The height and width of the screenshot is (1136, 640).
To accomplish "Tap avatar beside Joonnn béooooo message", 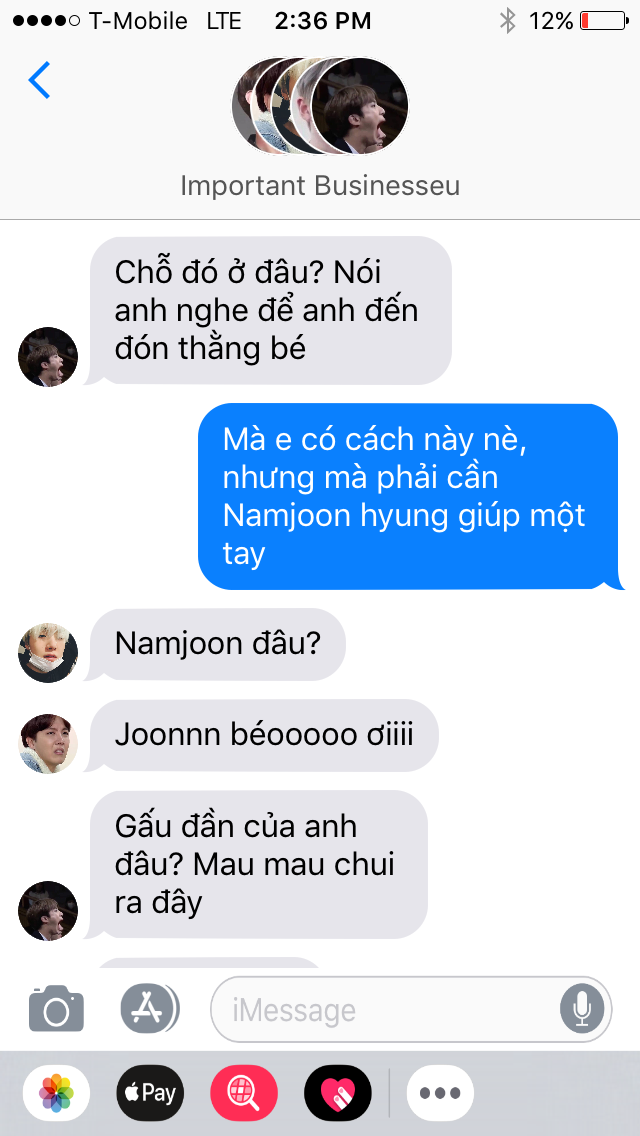I will (48, 743).
